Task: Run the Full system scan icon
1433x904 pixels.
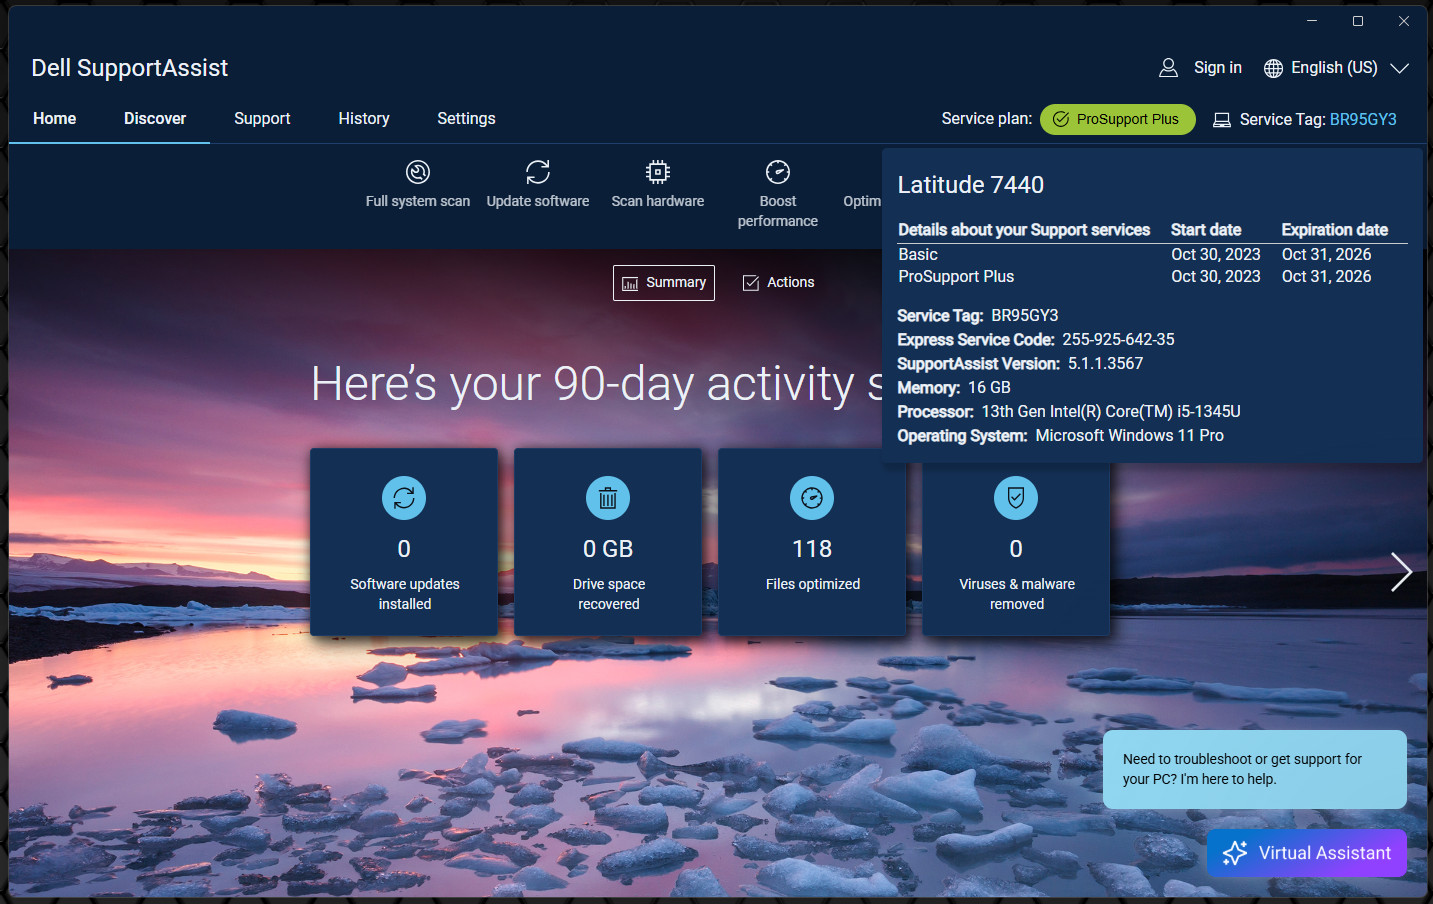Action: tap(418, 172)
